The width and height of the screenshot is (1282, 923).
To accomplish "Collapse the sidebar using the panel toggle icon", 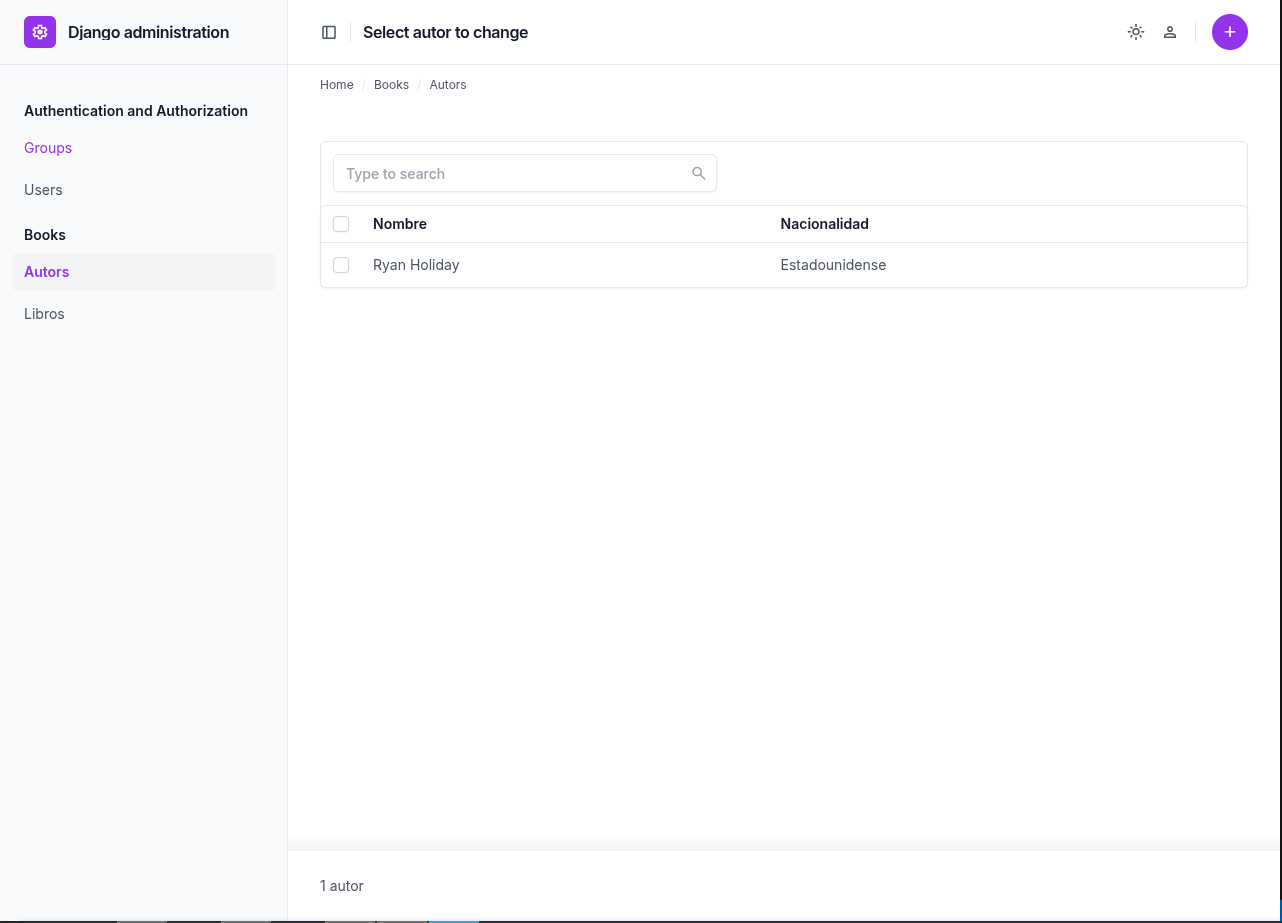I will [x=329, y=32].
